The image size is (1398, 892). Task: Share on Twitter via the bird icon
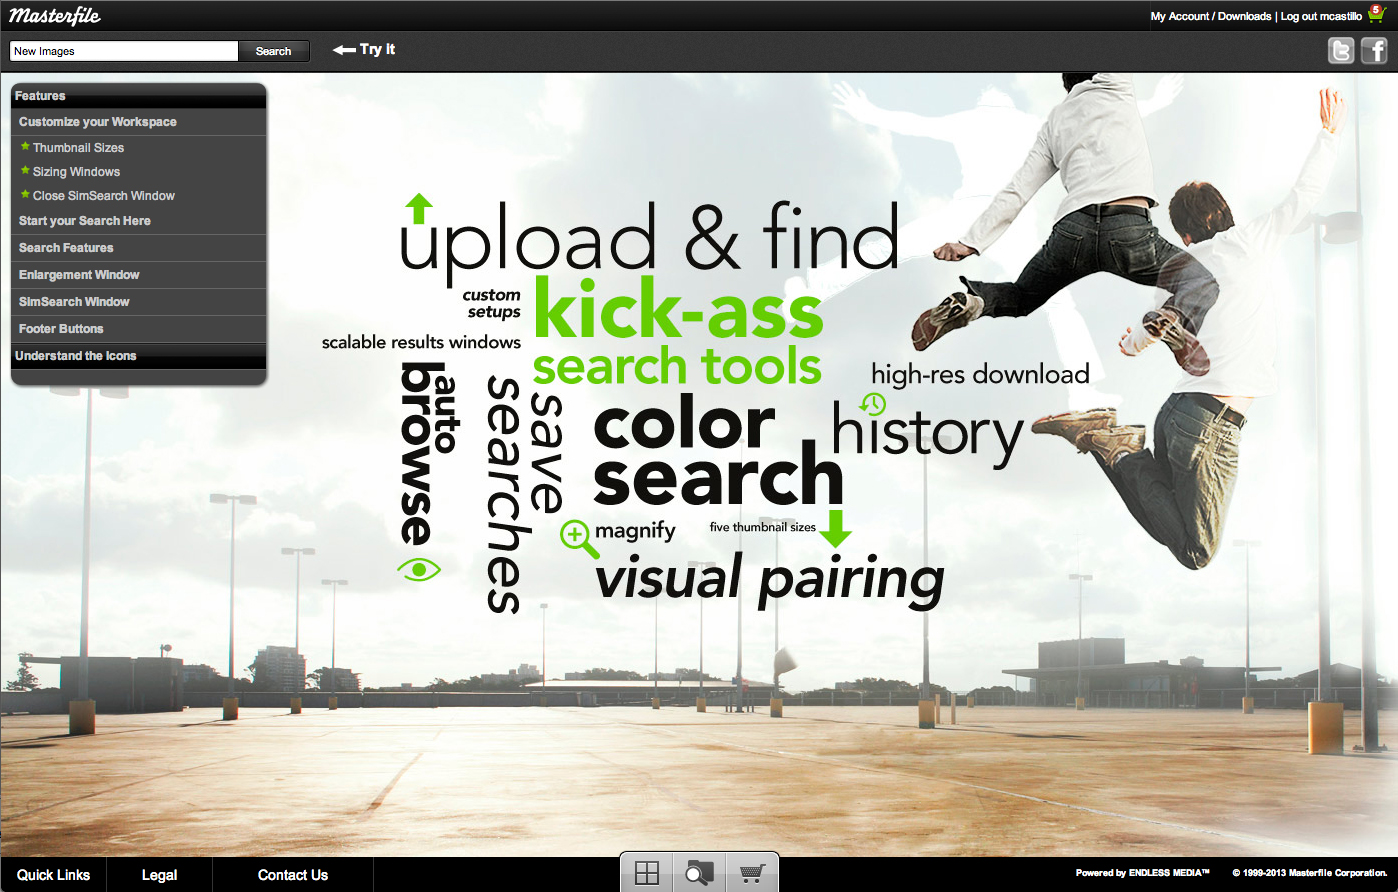[1341, 50]
